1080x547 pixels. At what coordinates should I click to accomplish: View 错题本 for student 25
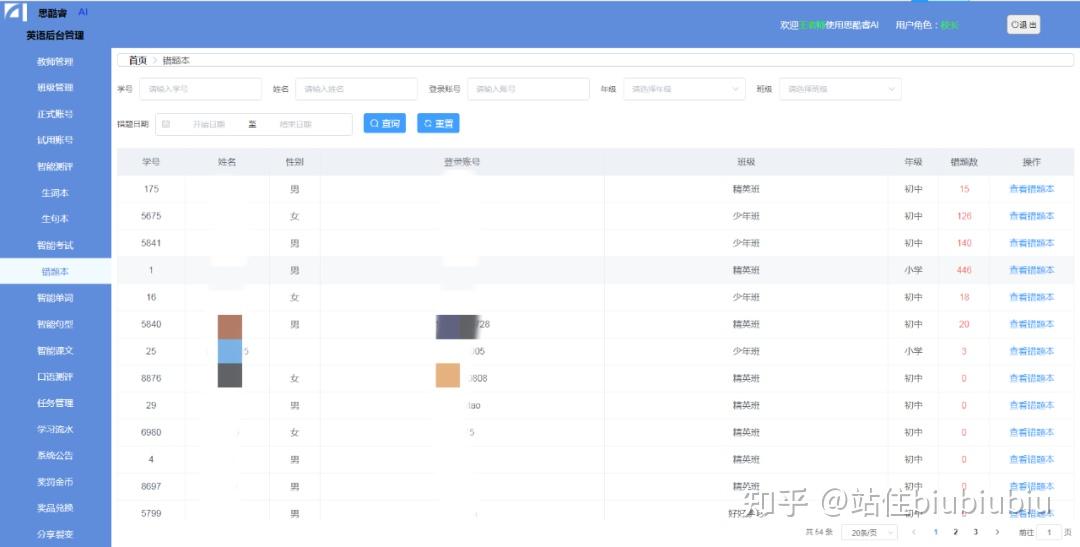[1031, 351]
